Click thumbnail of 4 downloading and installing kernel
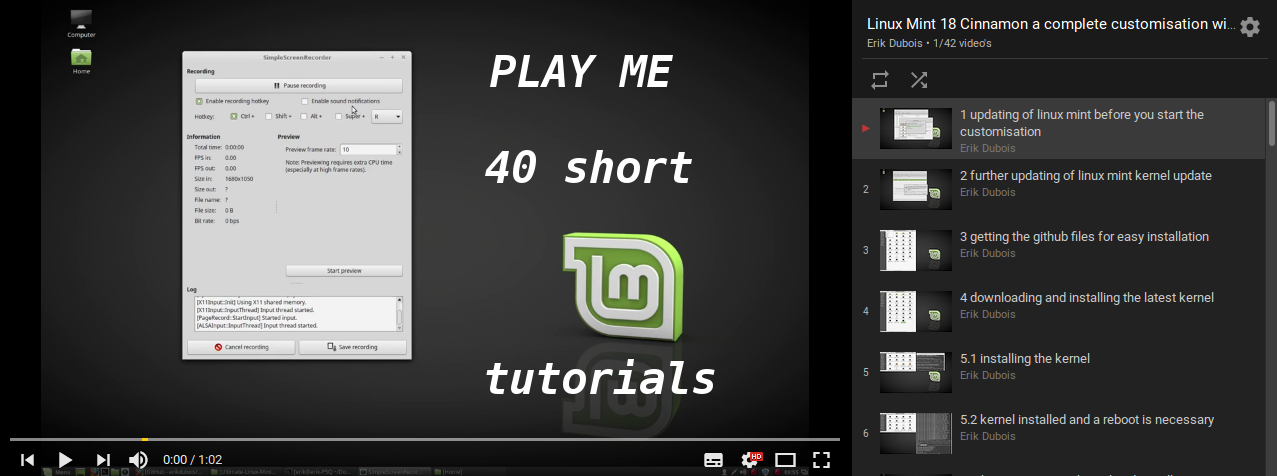1277x476 pixels. tap(916, 311)
